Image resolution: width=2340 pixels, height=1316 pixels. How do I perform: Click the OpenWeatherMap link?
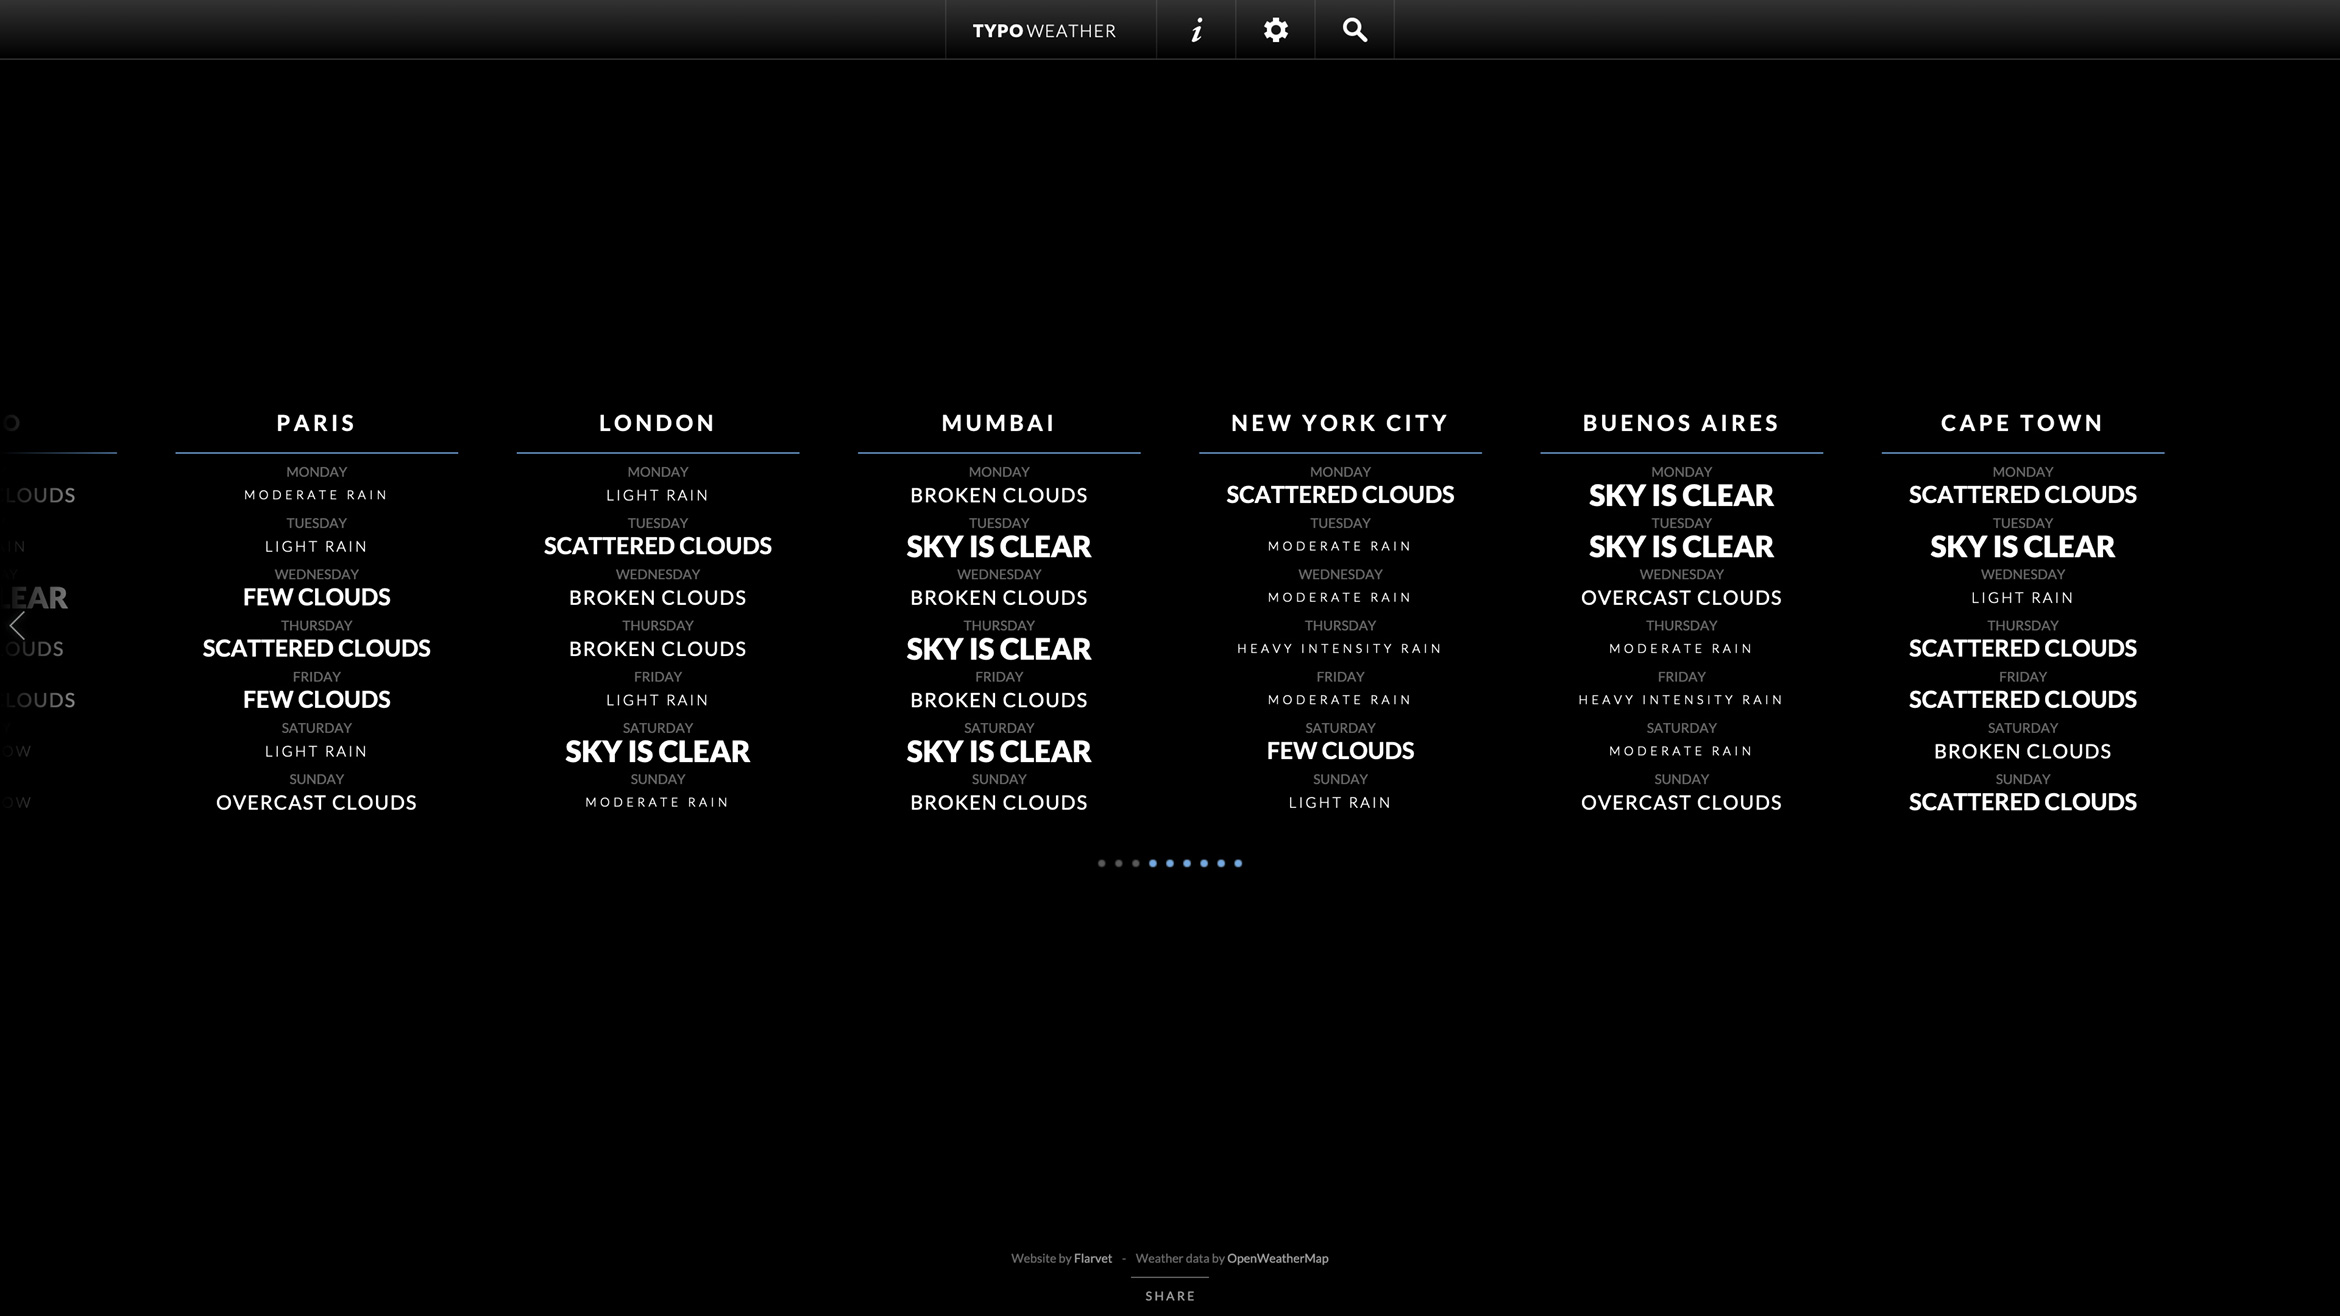(x=1278, y=1258)
